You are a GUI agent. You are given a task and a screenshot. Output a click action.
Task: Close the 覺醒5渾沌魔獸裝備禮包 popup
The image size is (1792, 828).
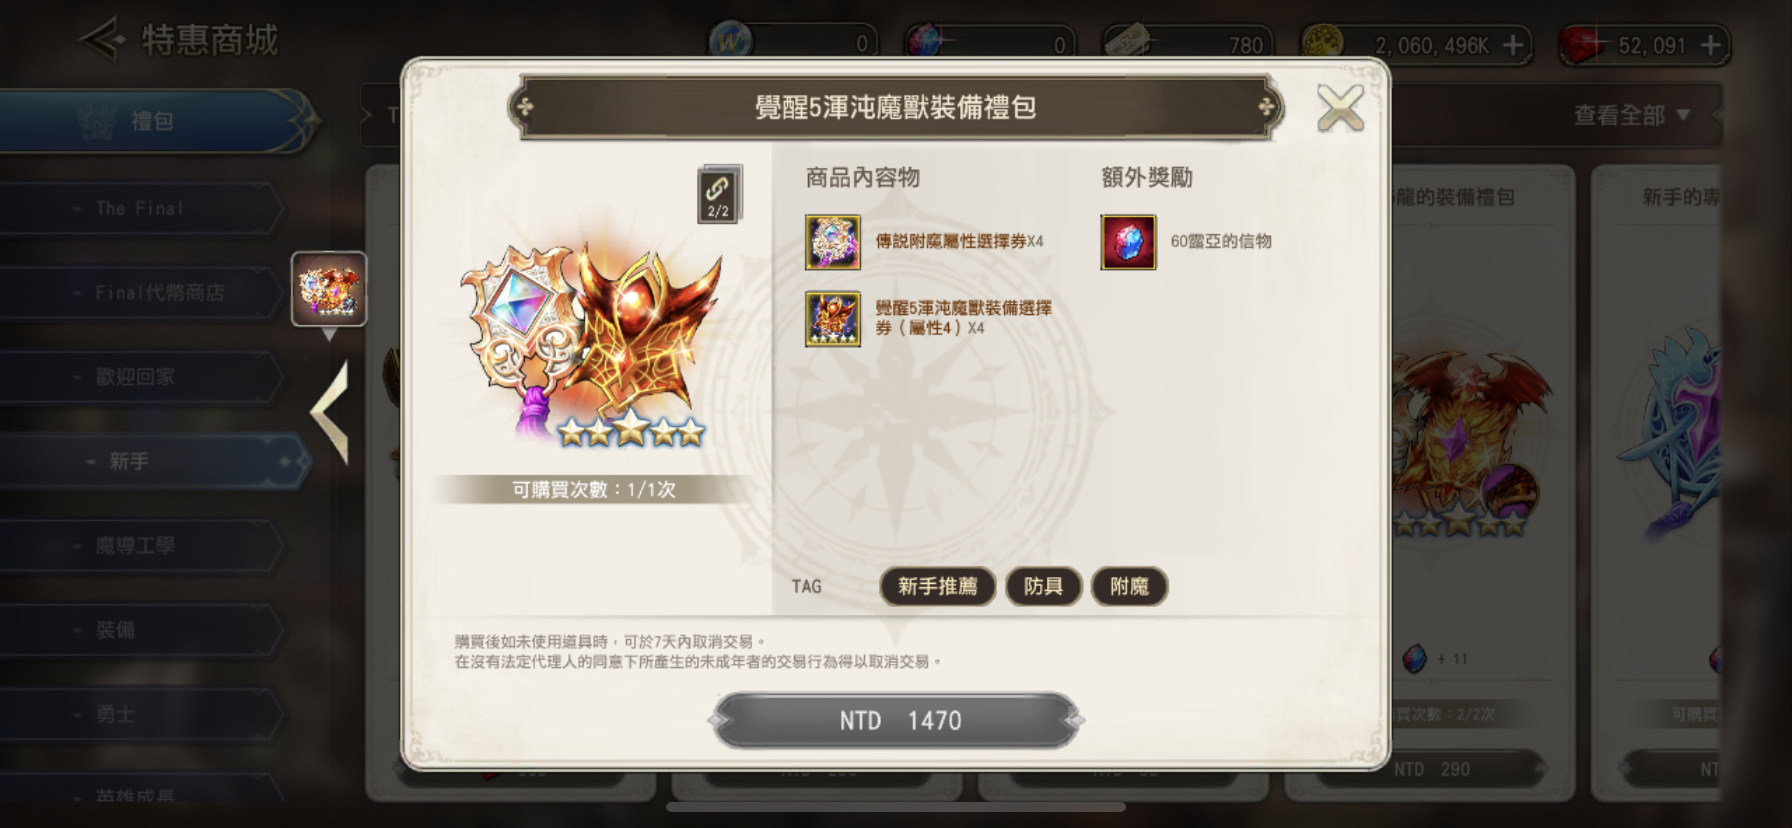(x=1340, y=108)
